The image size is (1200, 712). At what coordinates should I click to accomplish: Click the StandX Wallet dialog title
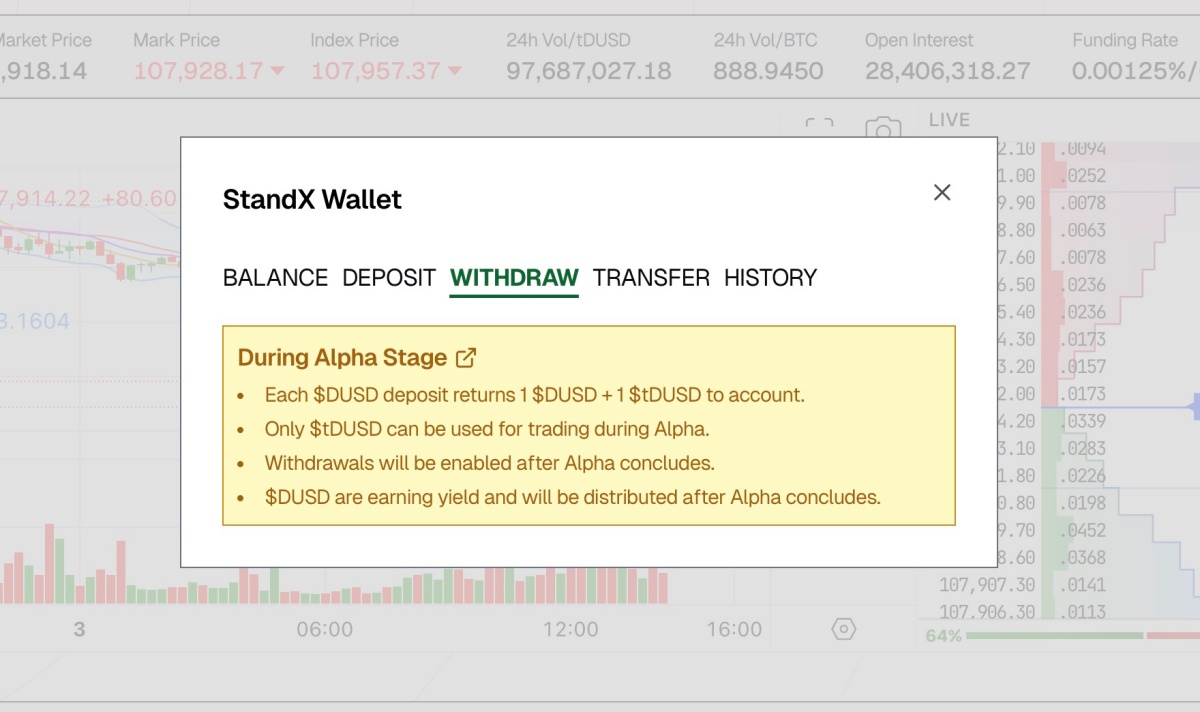[311, 199]
